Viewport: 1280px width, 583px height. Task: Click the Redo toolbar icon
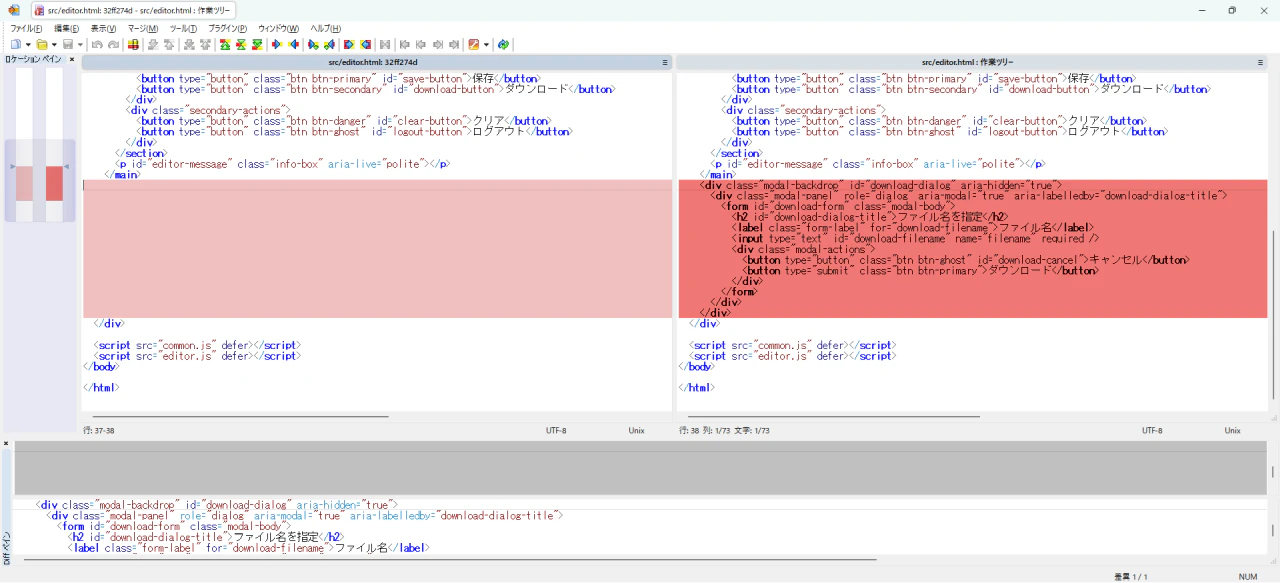(113, 45)
